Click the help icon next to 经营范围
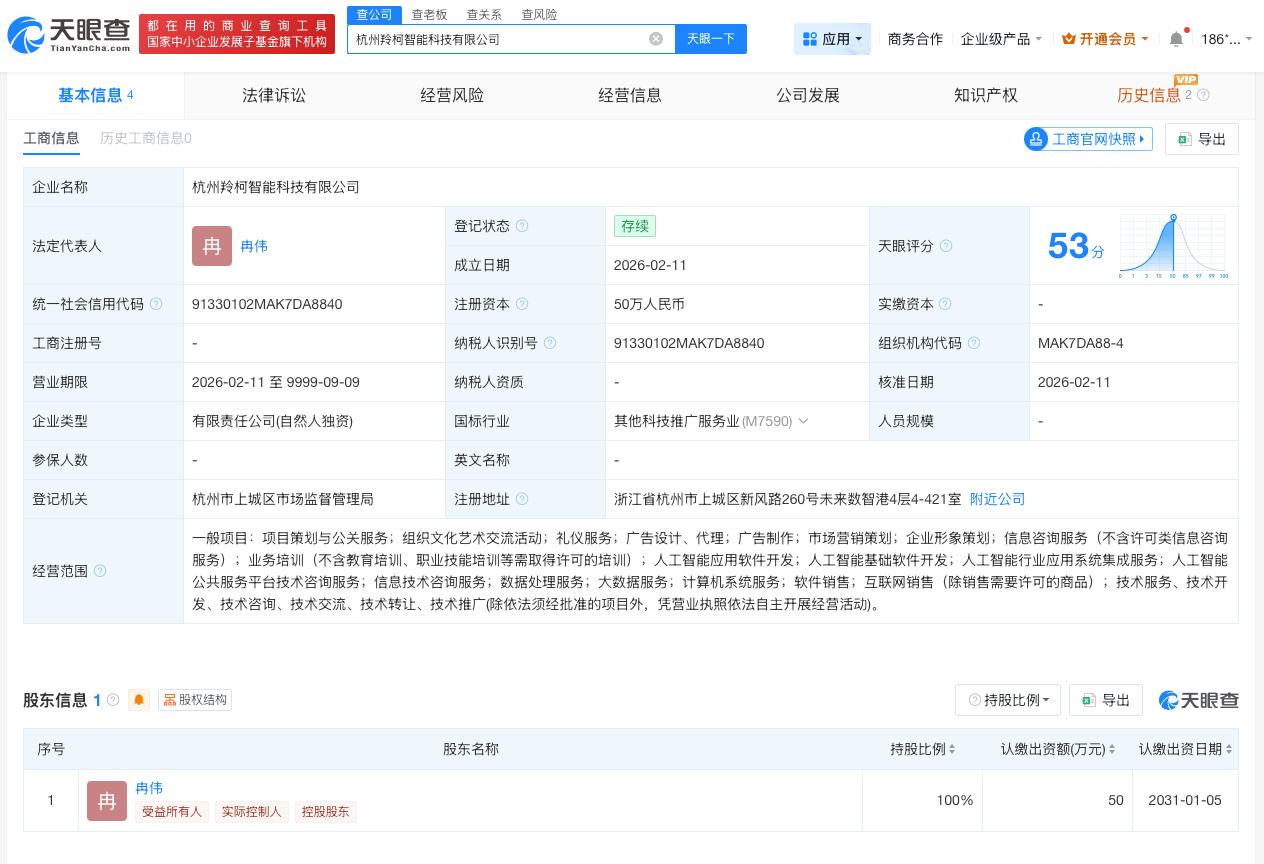The image size is (1264, 864). [x=100, y=571]
